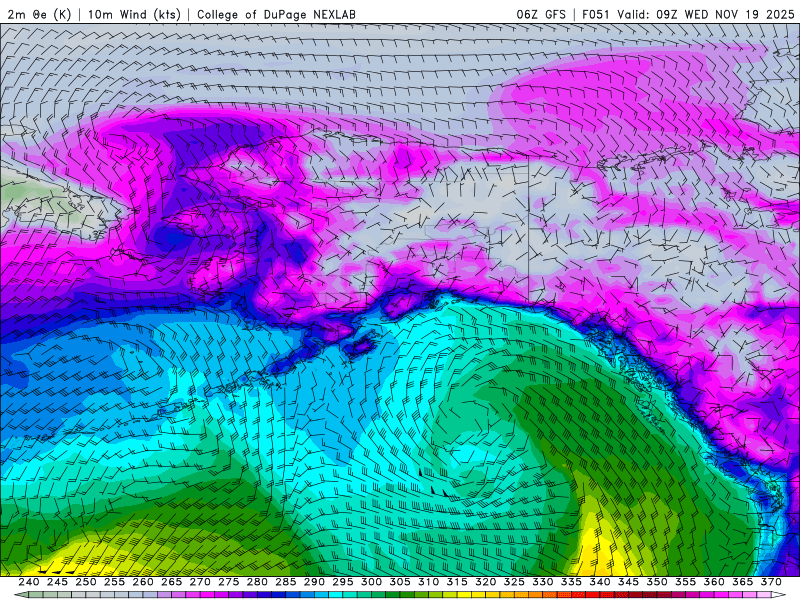Select the 285 colorbar scale label

(x=286, y=582)
